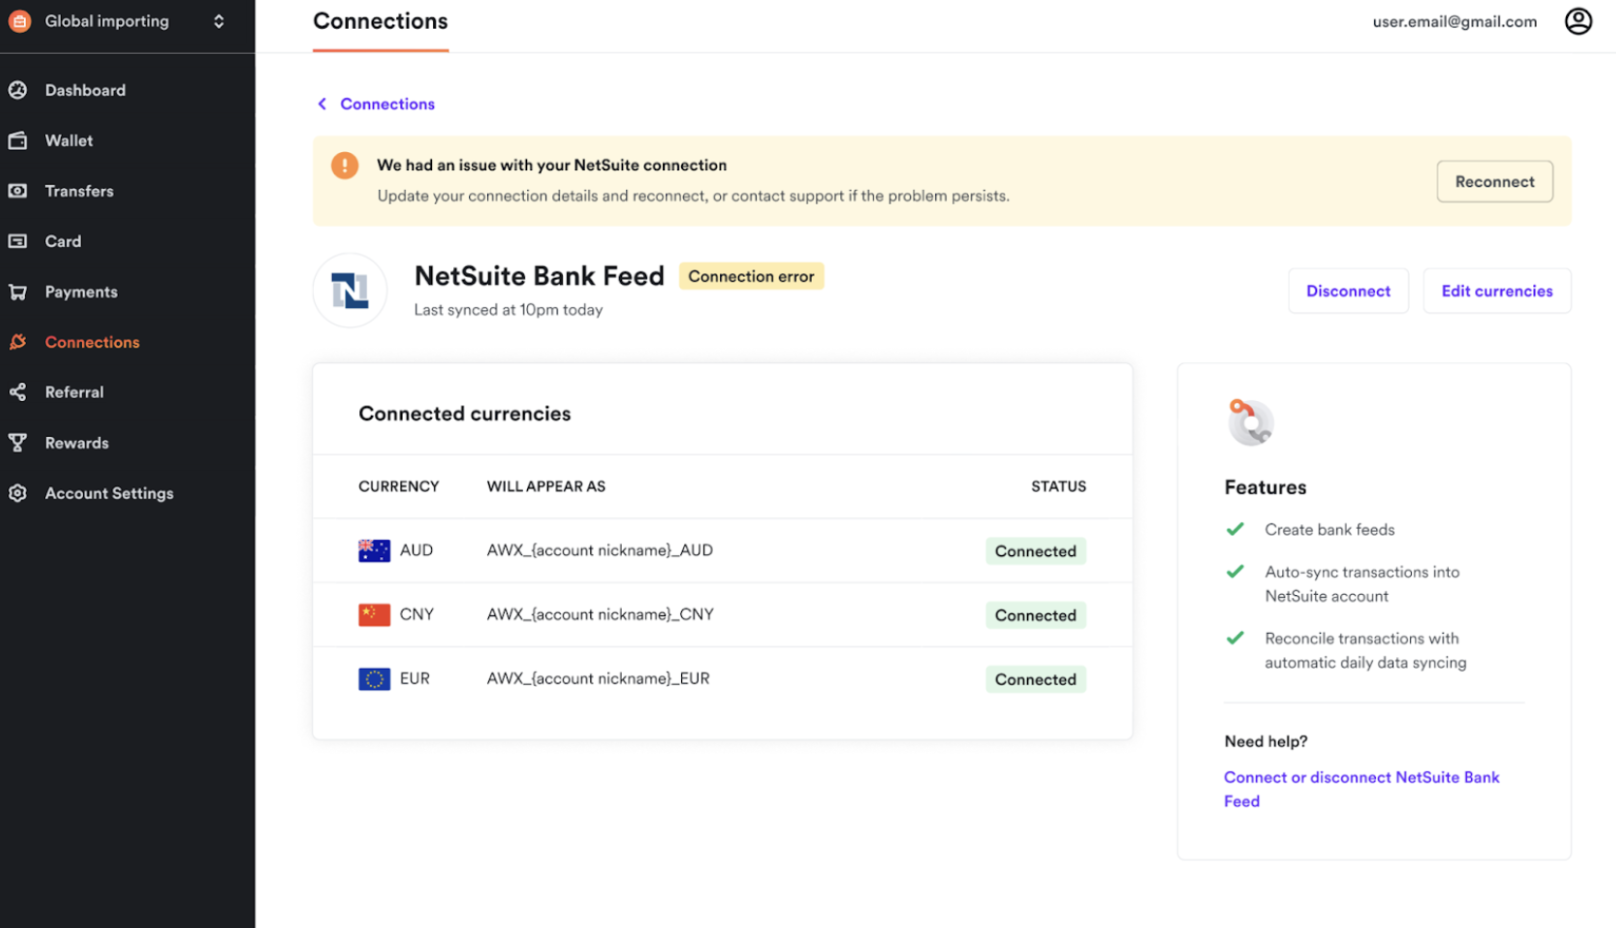Click the orange warning alert icon

click(344, 165)
